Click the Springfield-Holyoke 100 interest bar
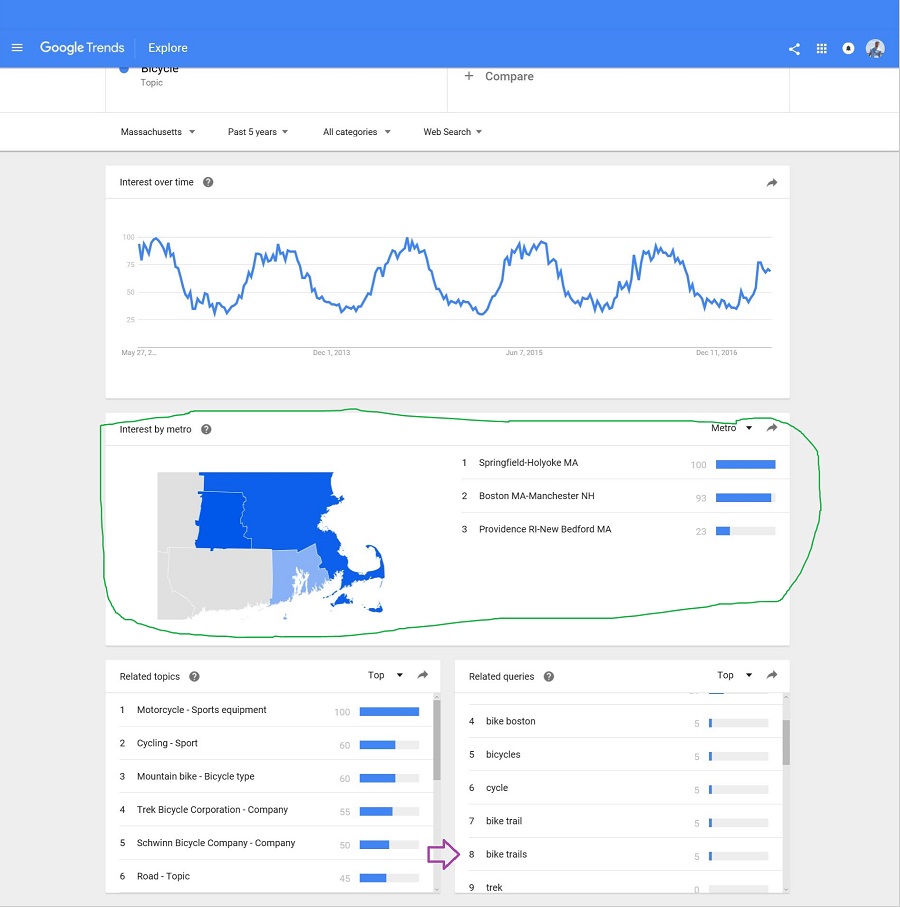This screenshot has width=900, height=907. click(746, 464)
